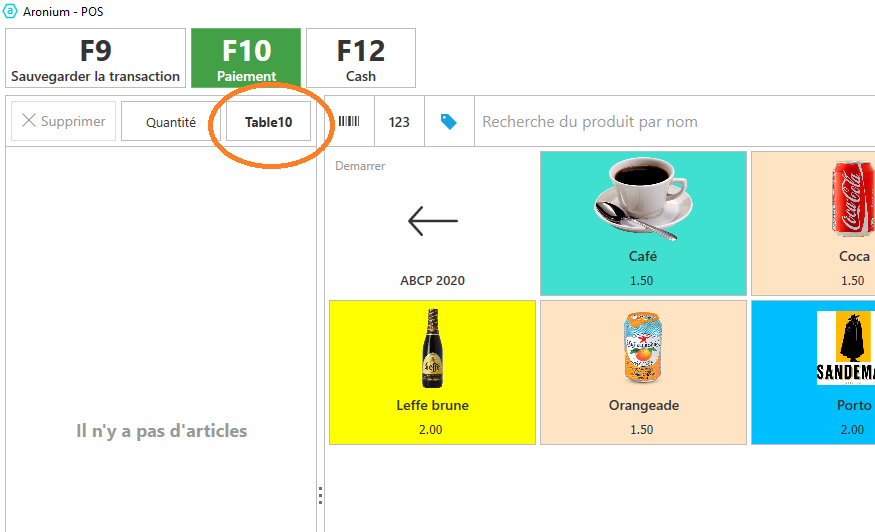Select the Café coffee cup image

[642, 201]
